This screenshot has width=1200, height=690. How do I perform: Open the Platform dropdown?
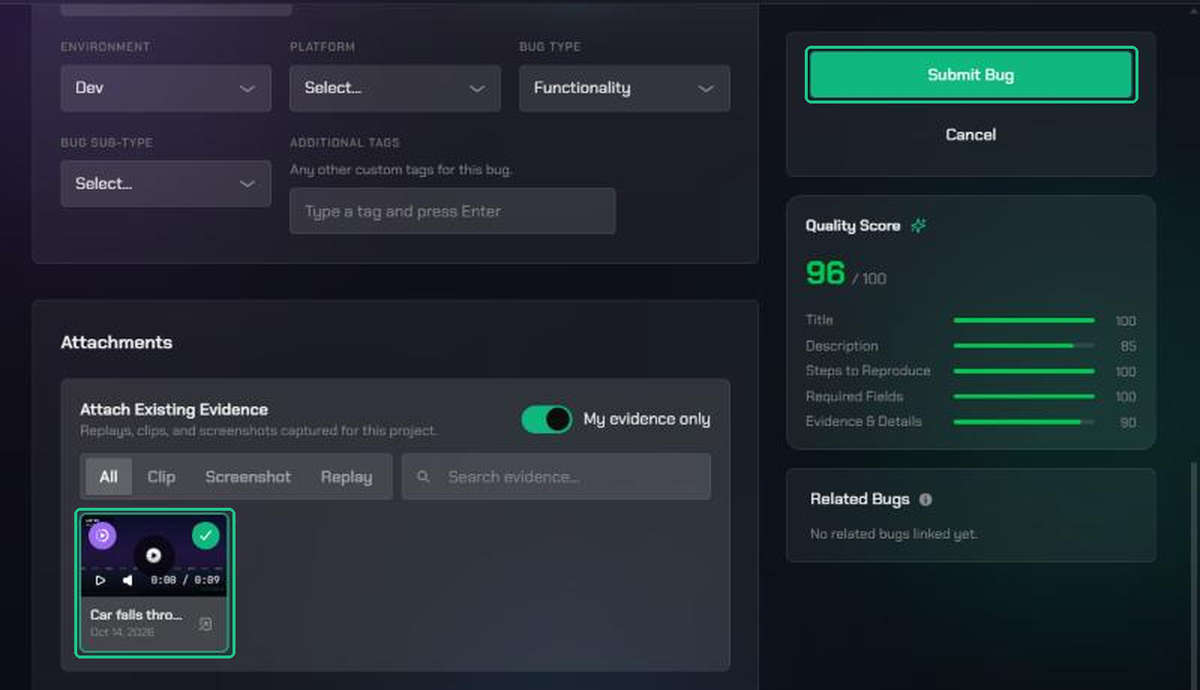[x=394, y=88]
